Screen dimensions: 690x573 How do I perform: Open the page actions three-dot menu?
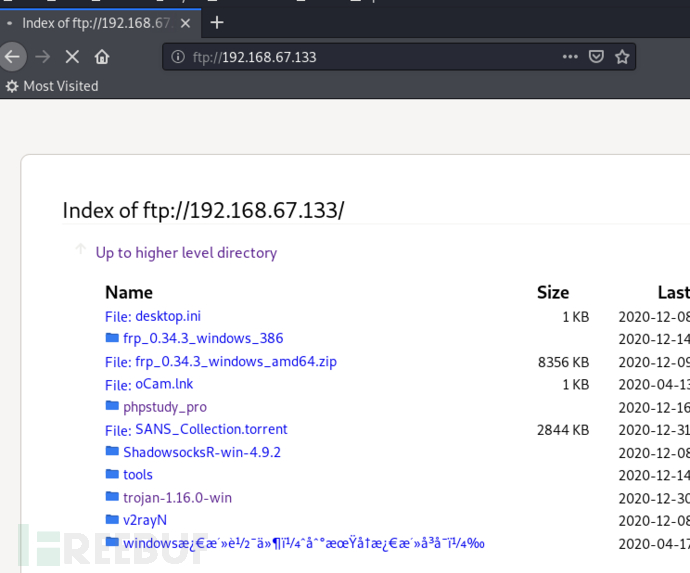coord(570,57)
